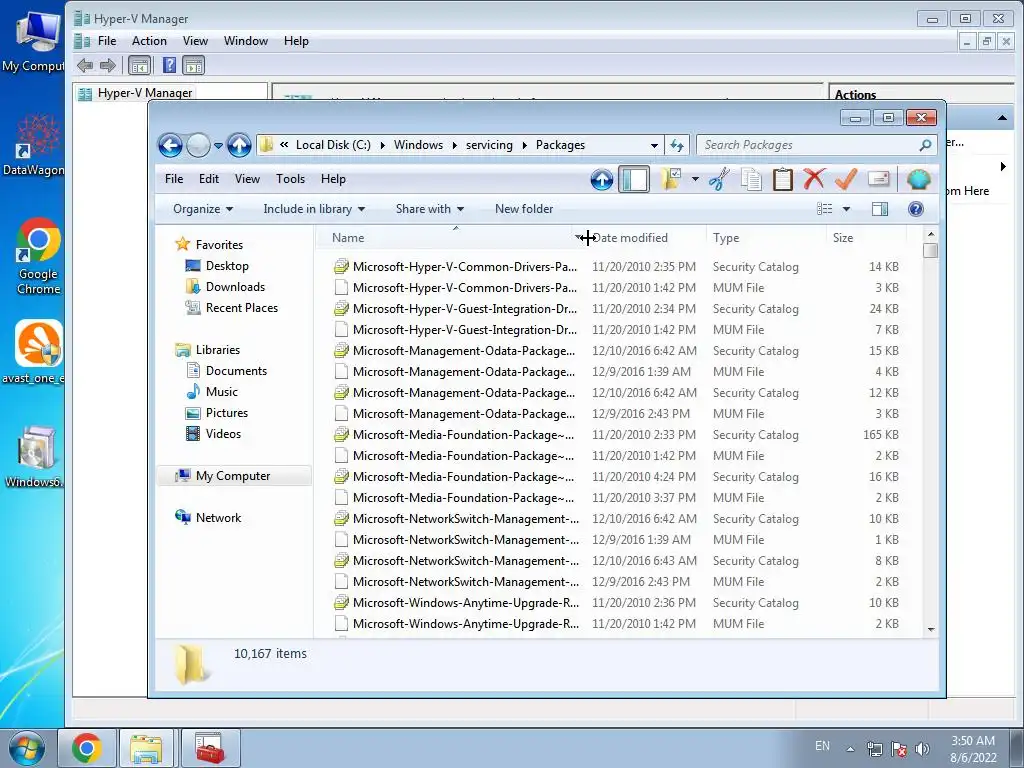Open Window menu in Hyper-V Manager
The width and height of the screenshot is (1024, 768).
tap(246, 41)
